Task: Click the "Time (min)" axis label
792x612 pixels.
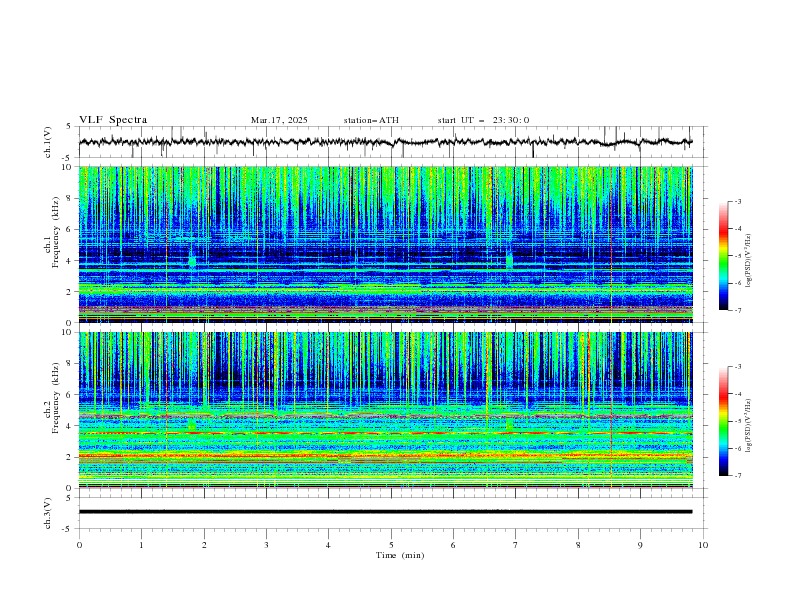Action: [x=400, y=555]
